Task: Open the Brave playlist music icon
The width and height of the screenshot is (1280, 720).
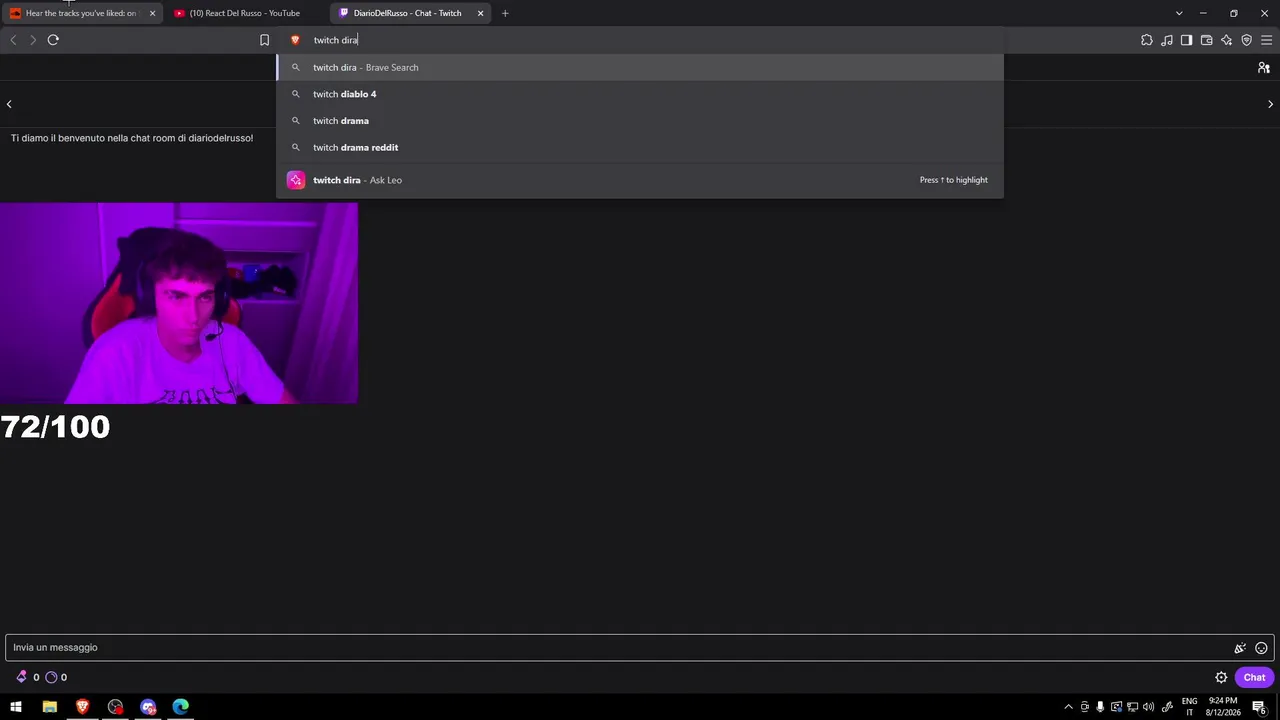Action: tap(1167, 40)
